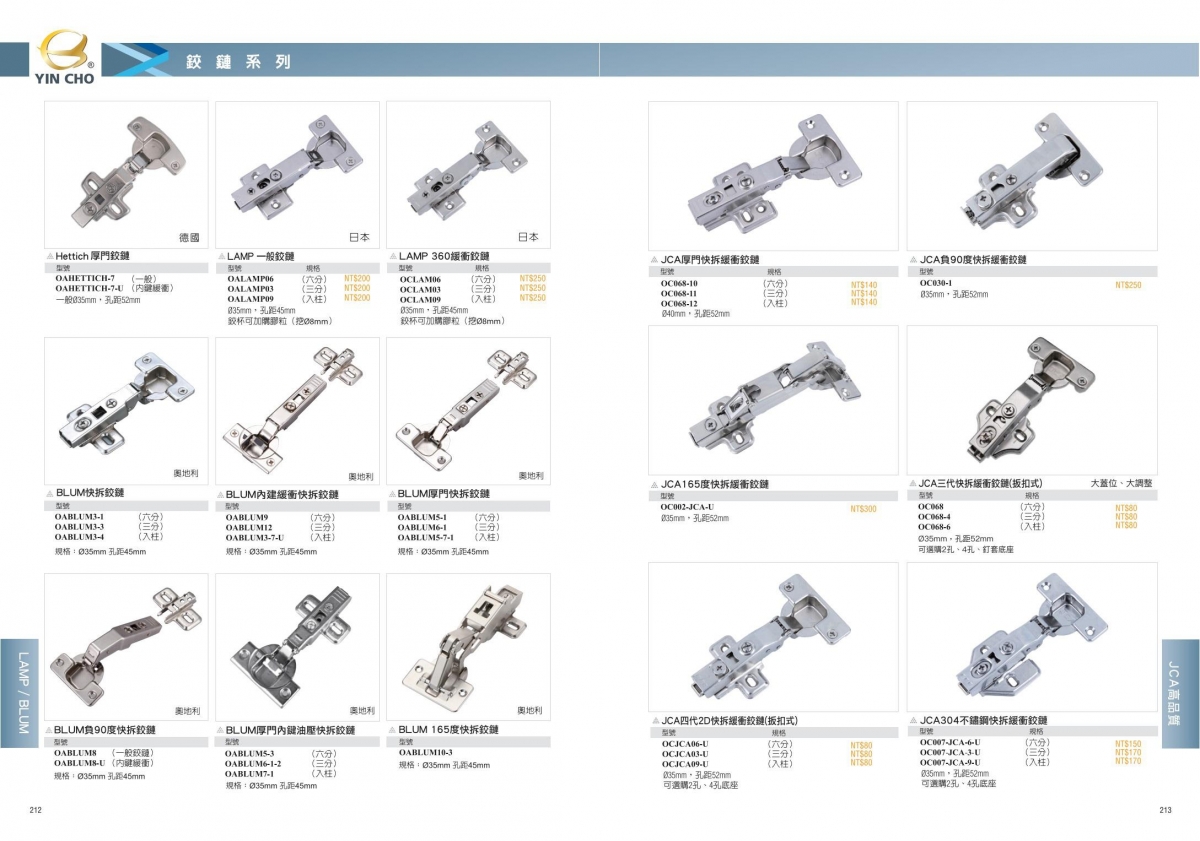Open the JCA165度快拆緩衝鉸鏈 product photo
This screenshot has height=841, width=1200.
[774, 400]
